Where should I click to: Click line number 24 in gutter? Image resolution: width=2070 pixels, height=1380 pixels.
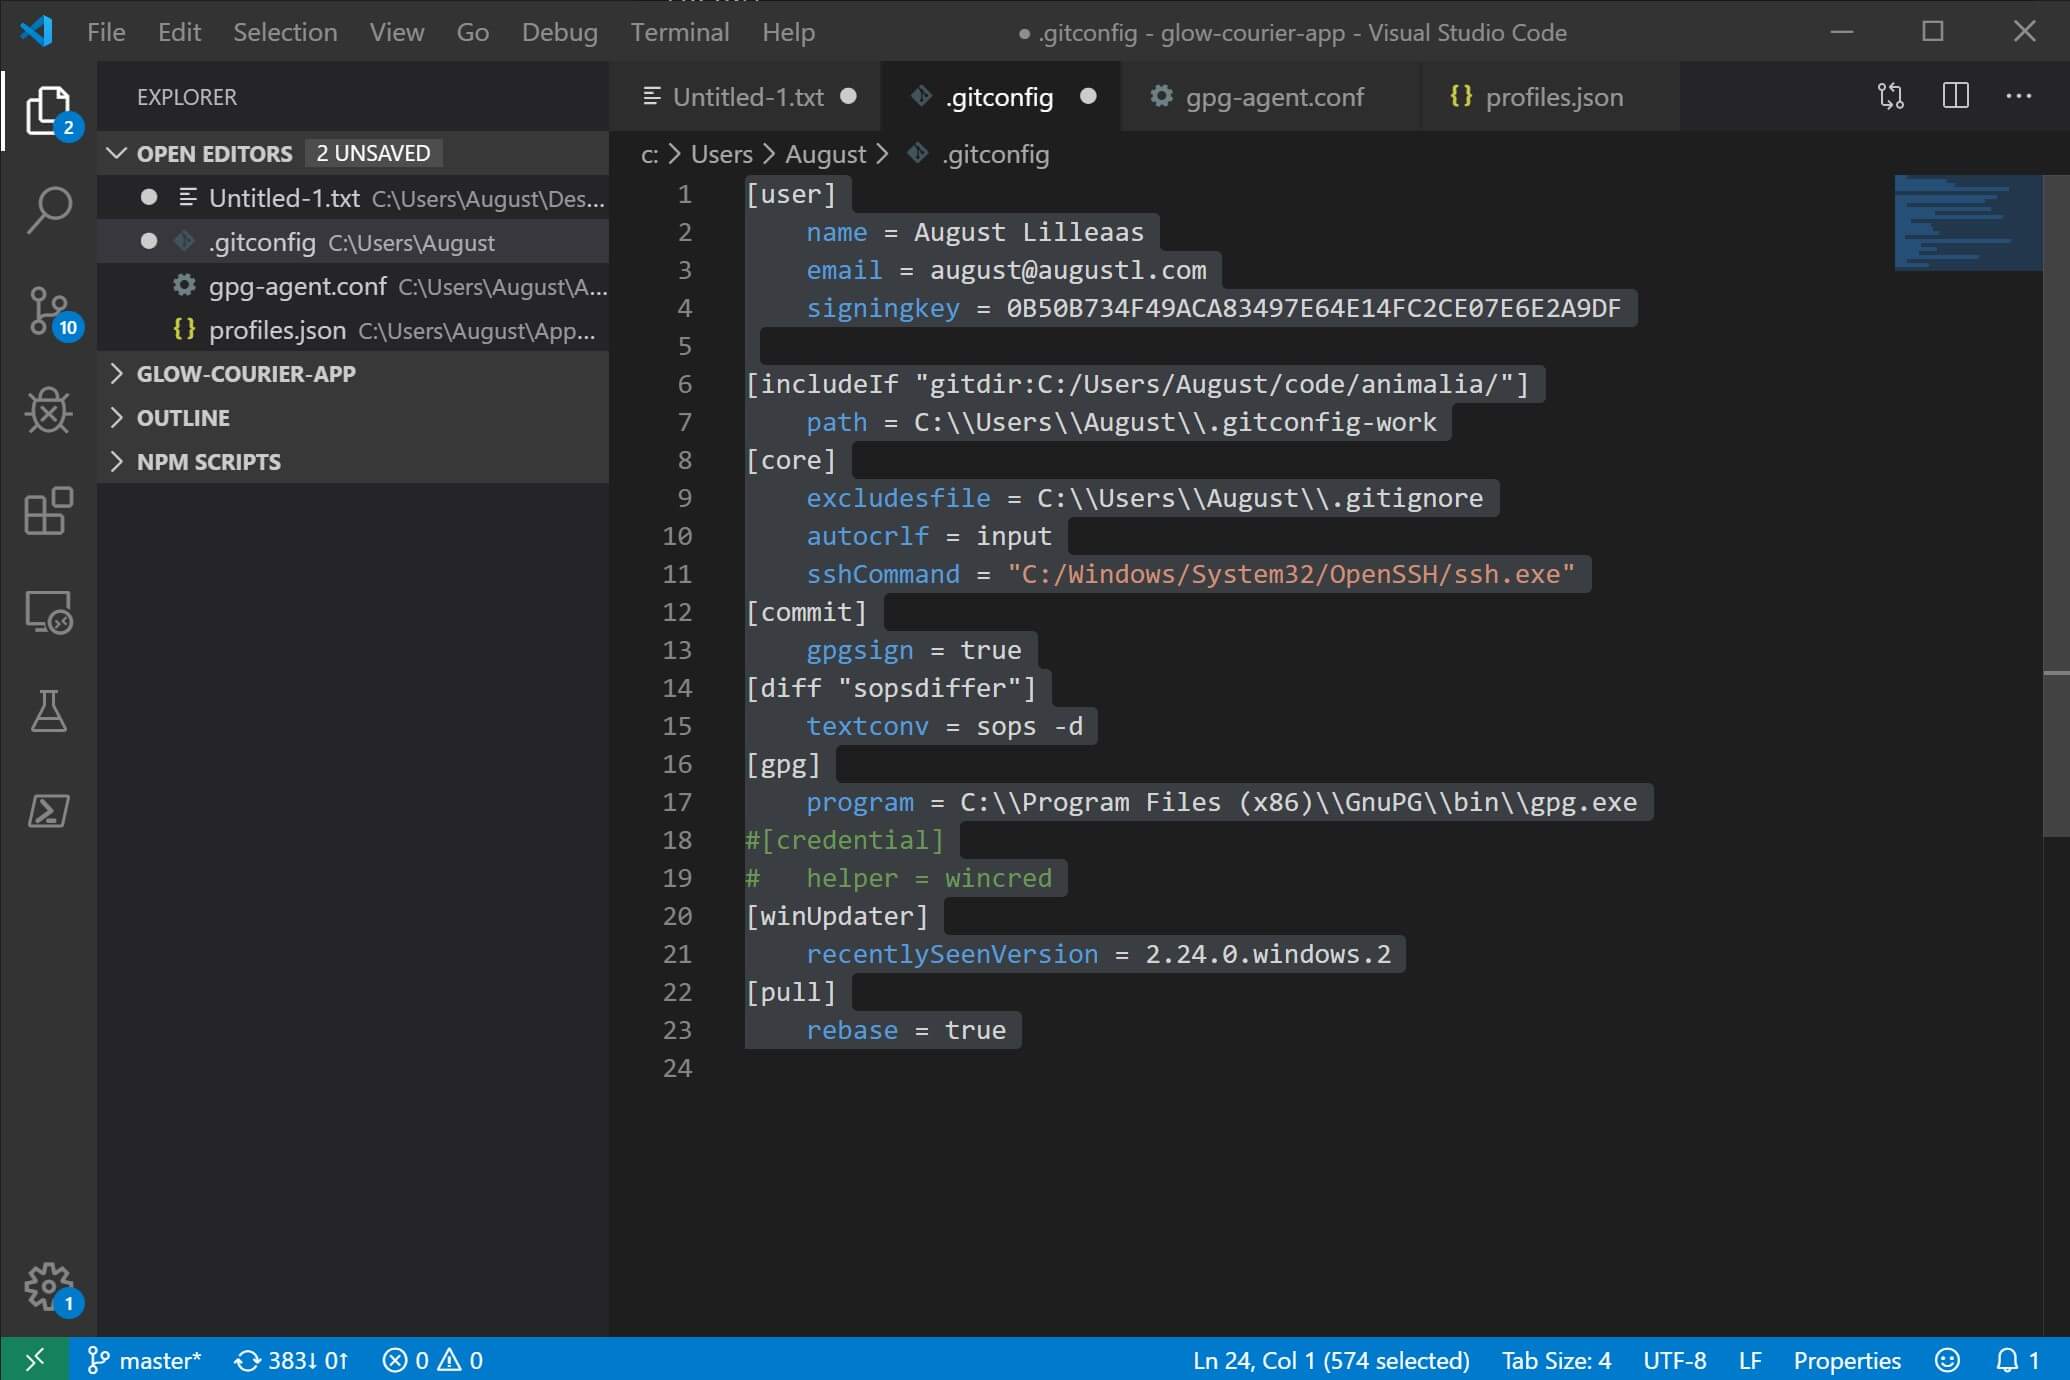[x=677, y=1068]
